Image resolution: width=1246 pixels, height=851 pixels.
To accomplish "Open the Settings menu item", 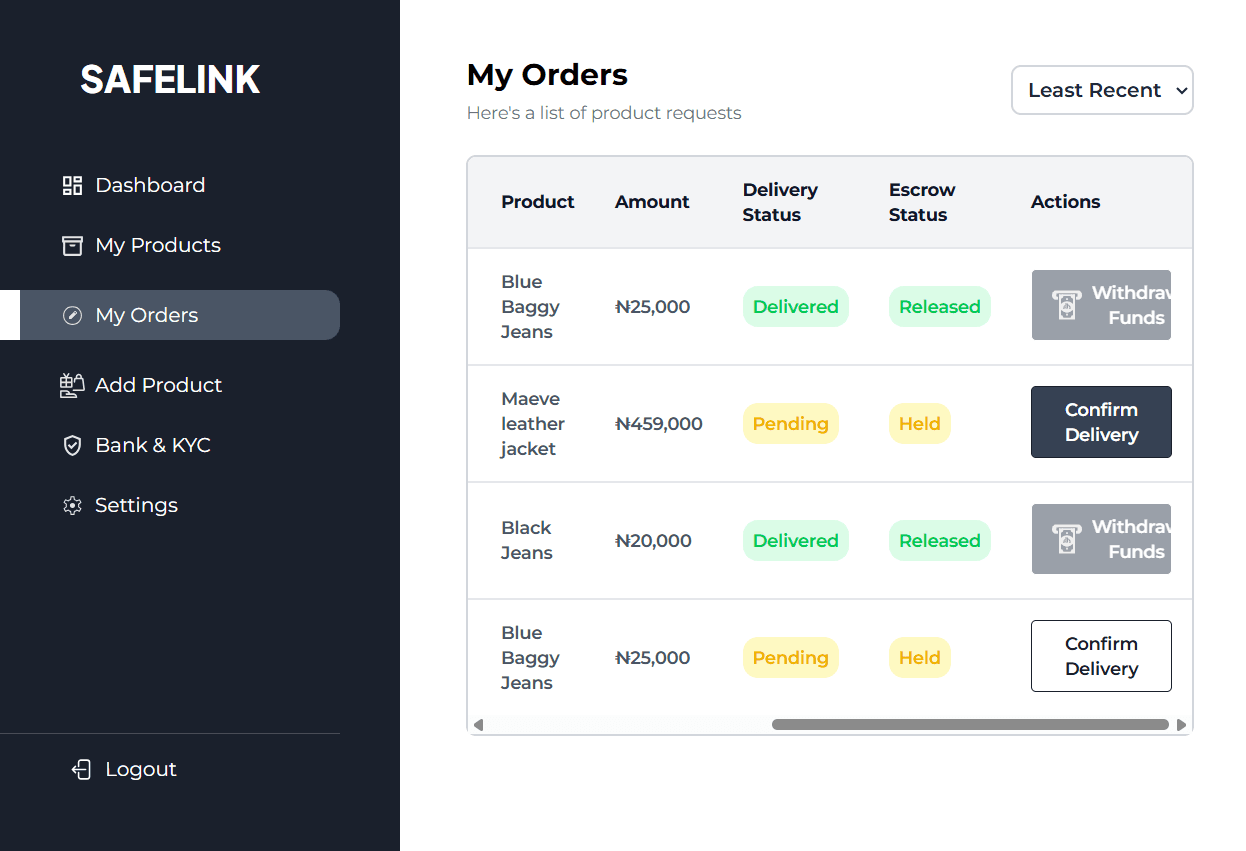I will [136, 505].
